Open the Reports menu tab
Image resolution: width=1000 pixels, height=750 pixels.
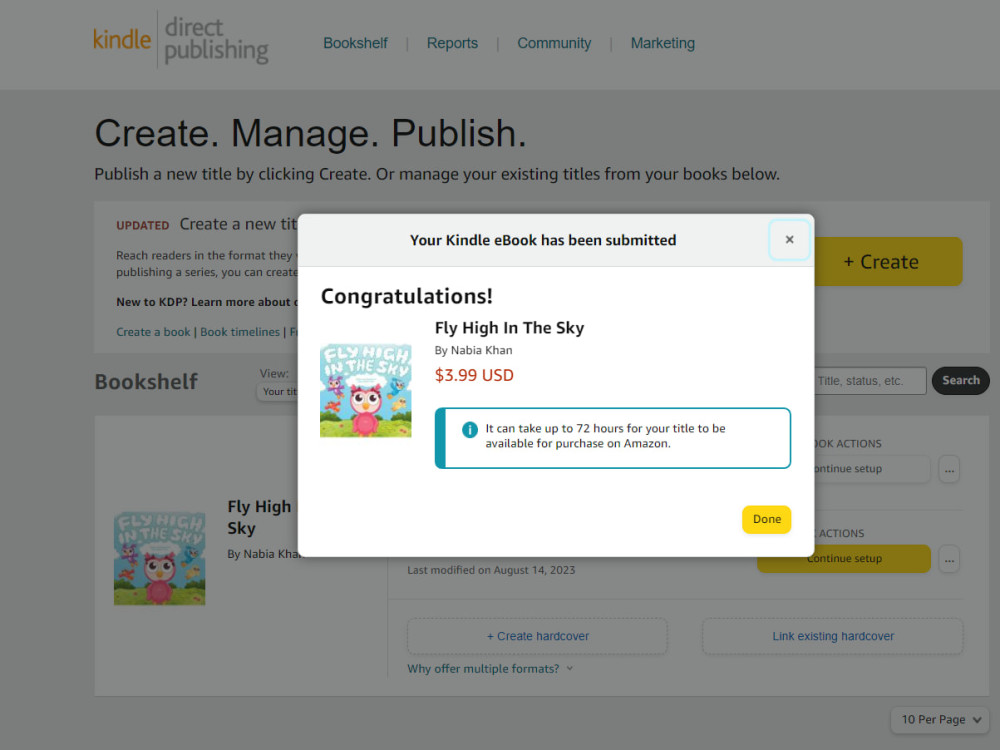click(452, 43)
